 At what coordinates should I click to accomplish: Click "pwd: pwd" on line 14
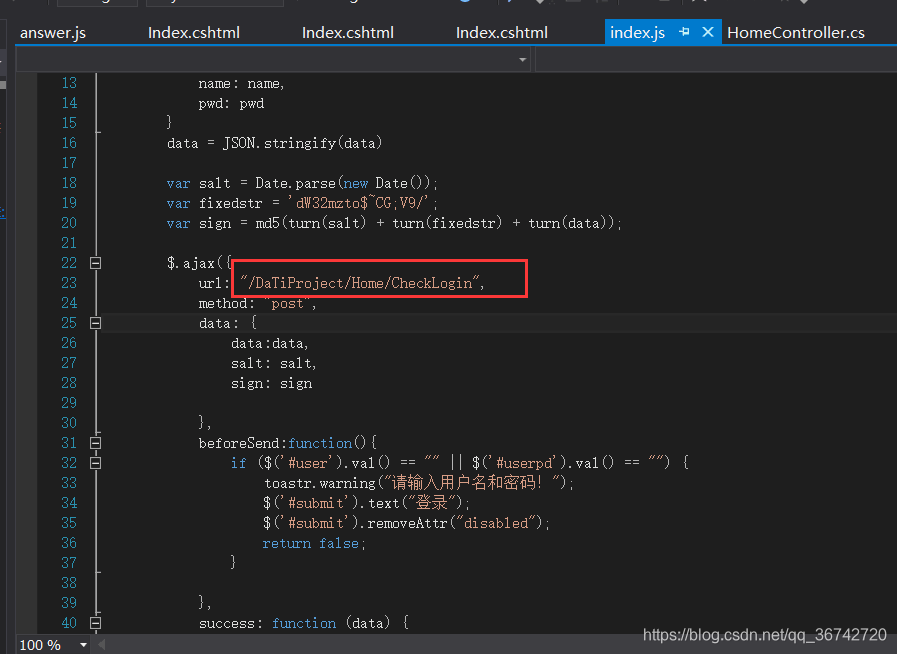(x=231, y=104)
